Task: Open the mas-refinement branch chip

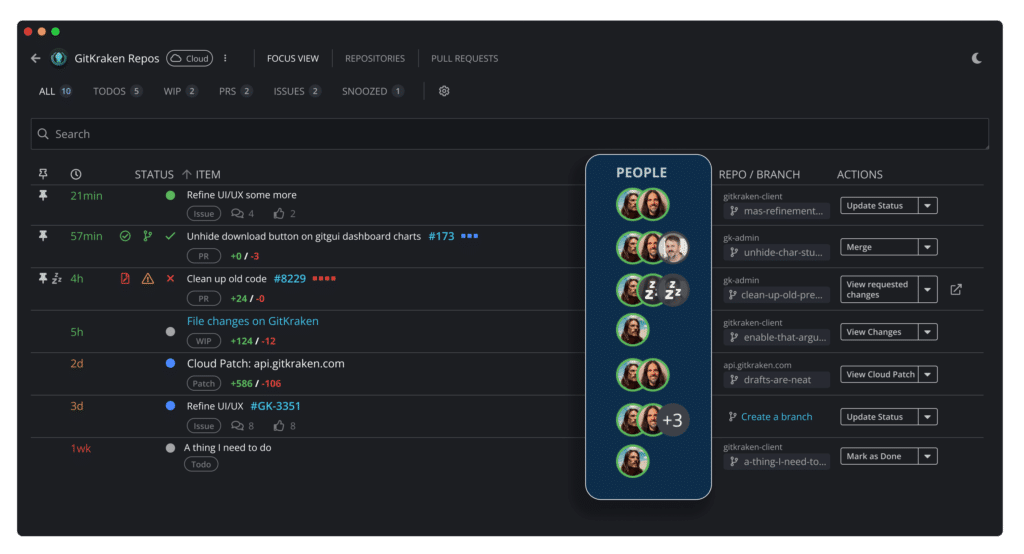Action: 776,211
